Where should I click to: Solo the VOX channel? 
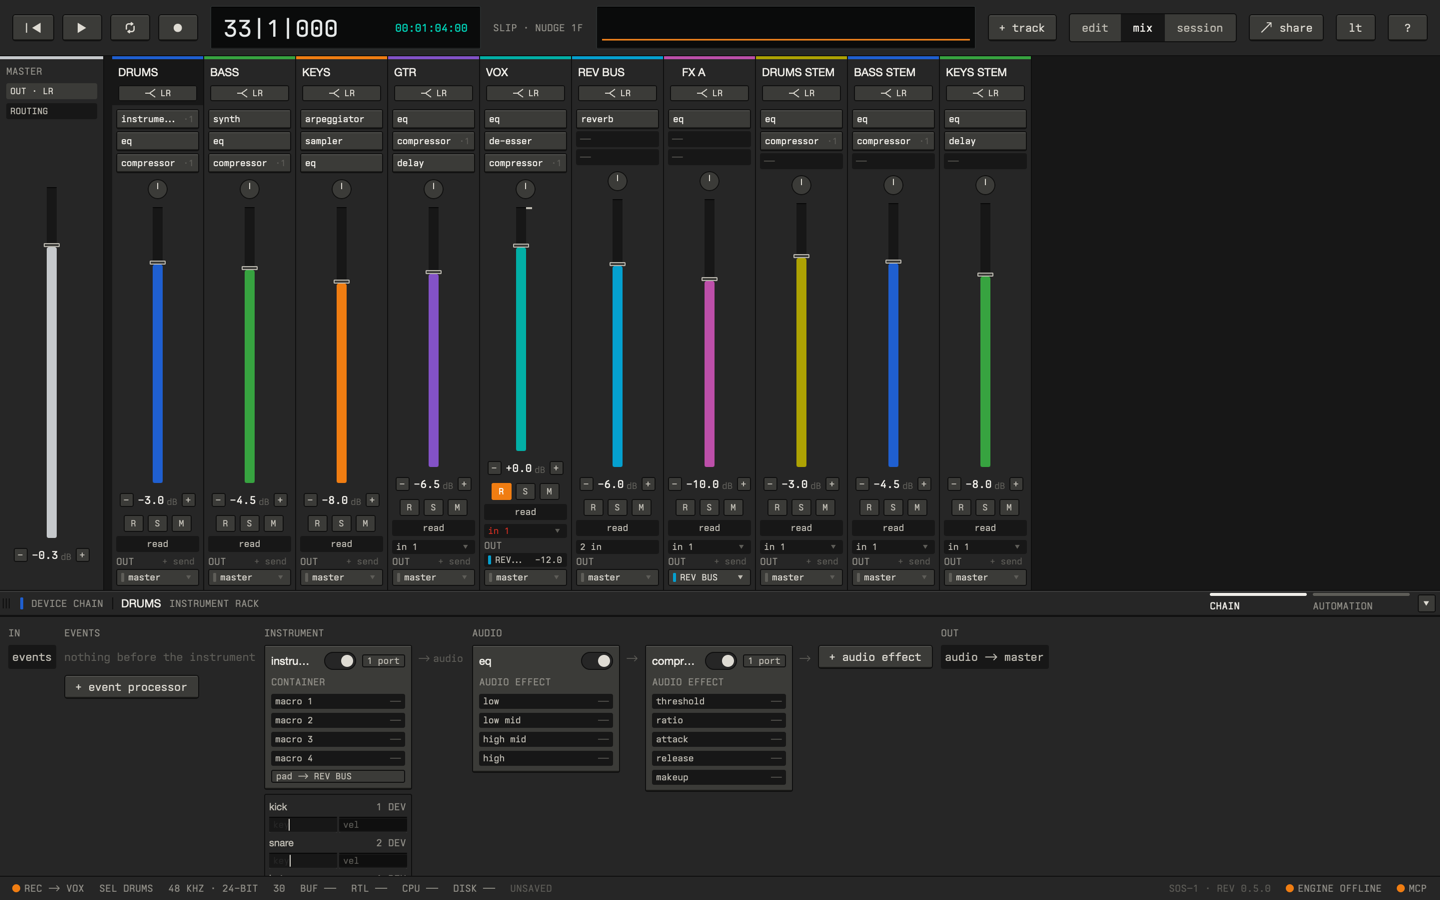pyautogui.click(x=525, y=491)
